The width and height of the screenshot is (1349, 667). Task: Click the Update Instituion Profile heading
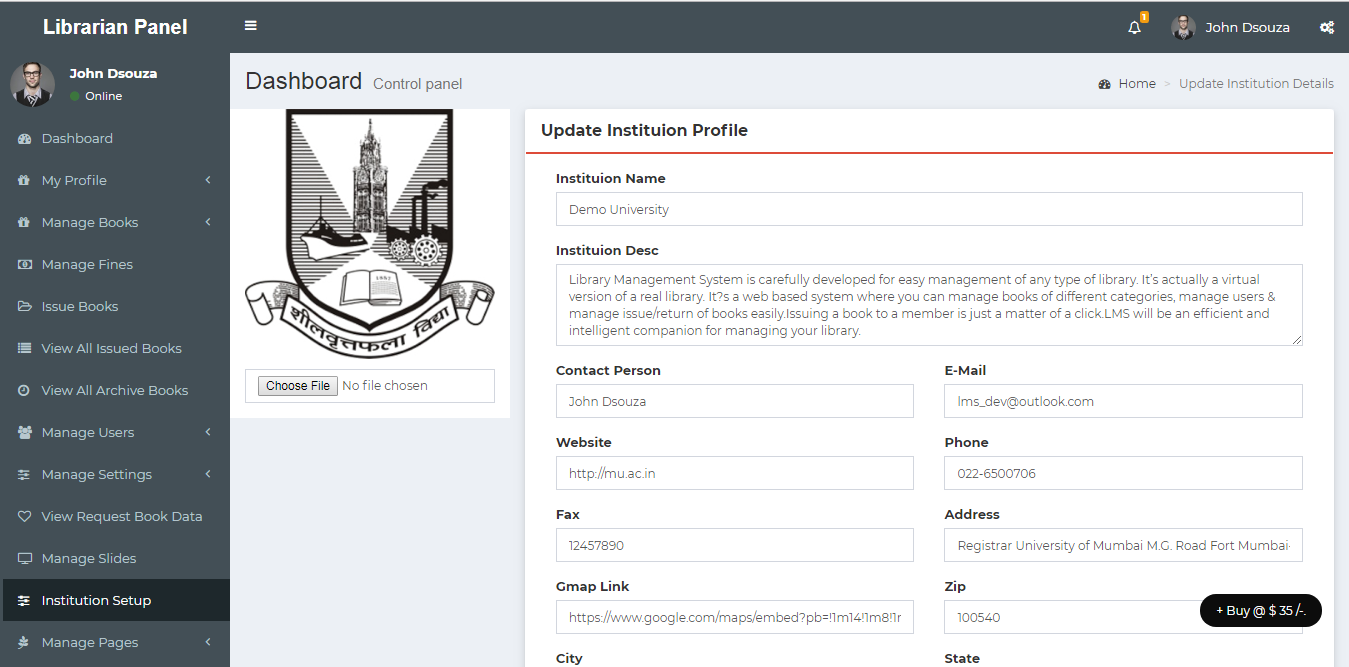(x=644, y=130)
